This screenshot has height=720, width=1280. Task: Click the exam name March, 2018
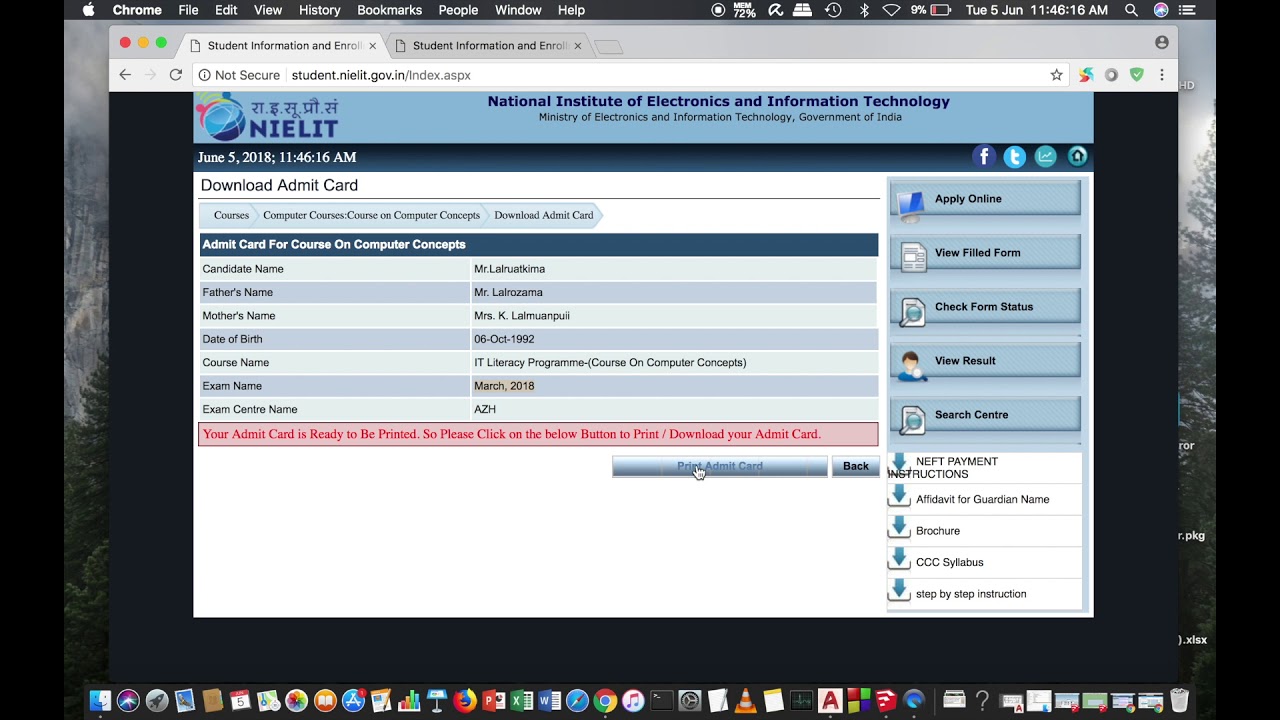click(x=504, y=386)
